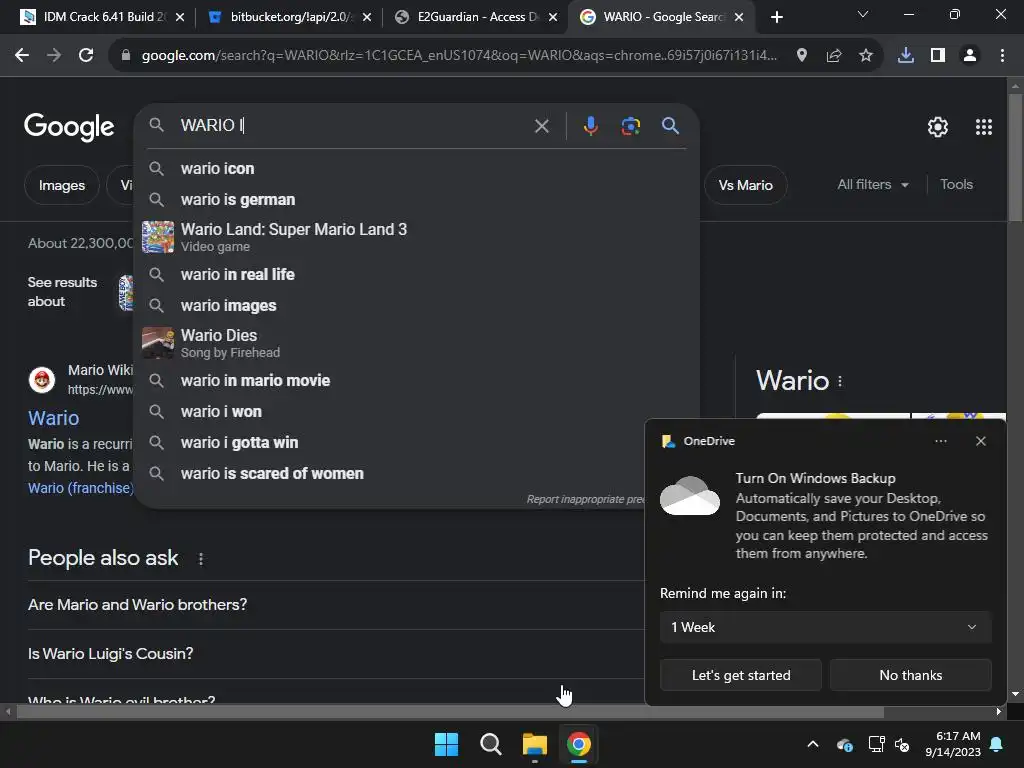The width and height of the screenshot is (1024, 768).
Task: Click the location pin icon in address bar
Action: (x=802, y=56)
